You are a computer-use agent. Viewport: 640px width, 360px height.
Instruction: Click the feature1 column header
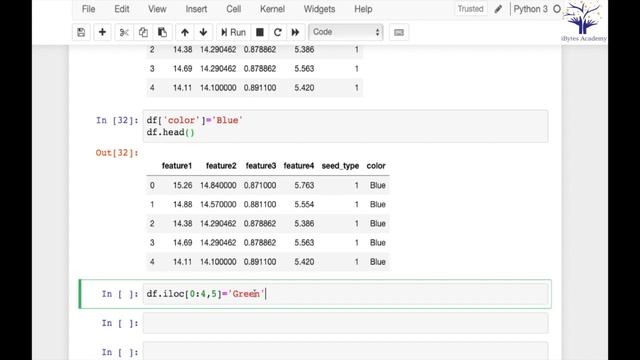177,166
